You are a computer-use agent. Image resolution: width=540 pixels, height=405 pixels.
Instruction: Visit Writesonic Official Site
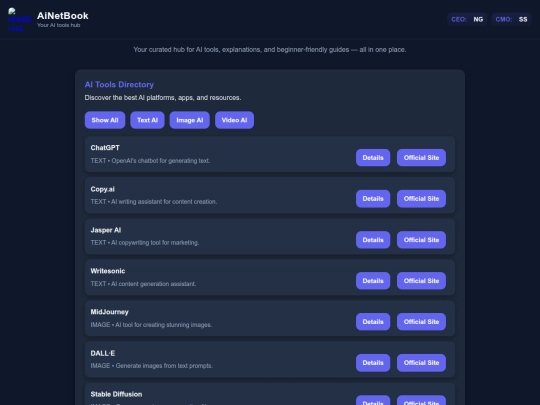[422, 281]
